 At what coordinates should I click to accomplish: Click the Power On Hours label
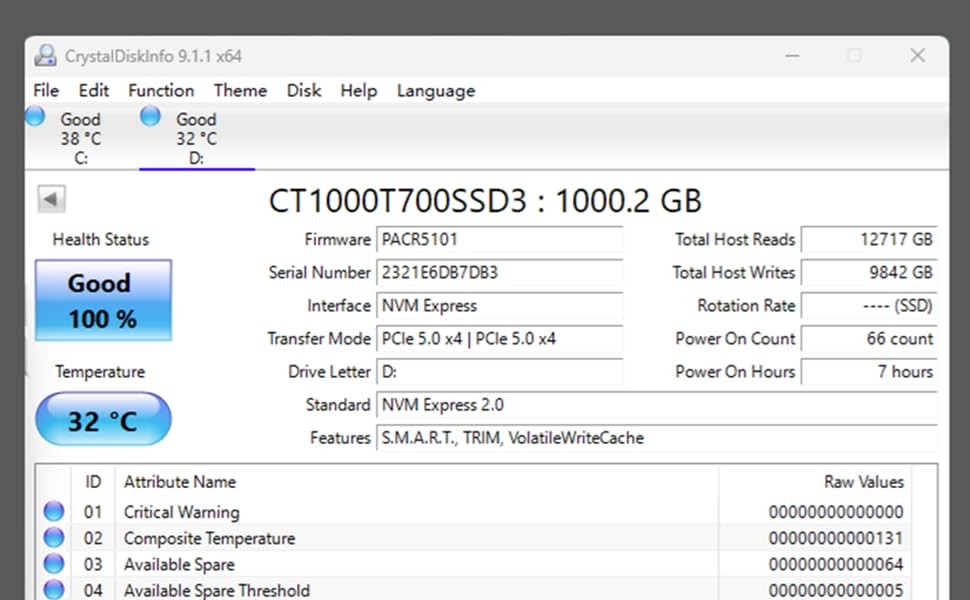[735, 372]
